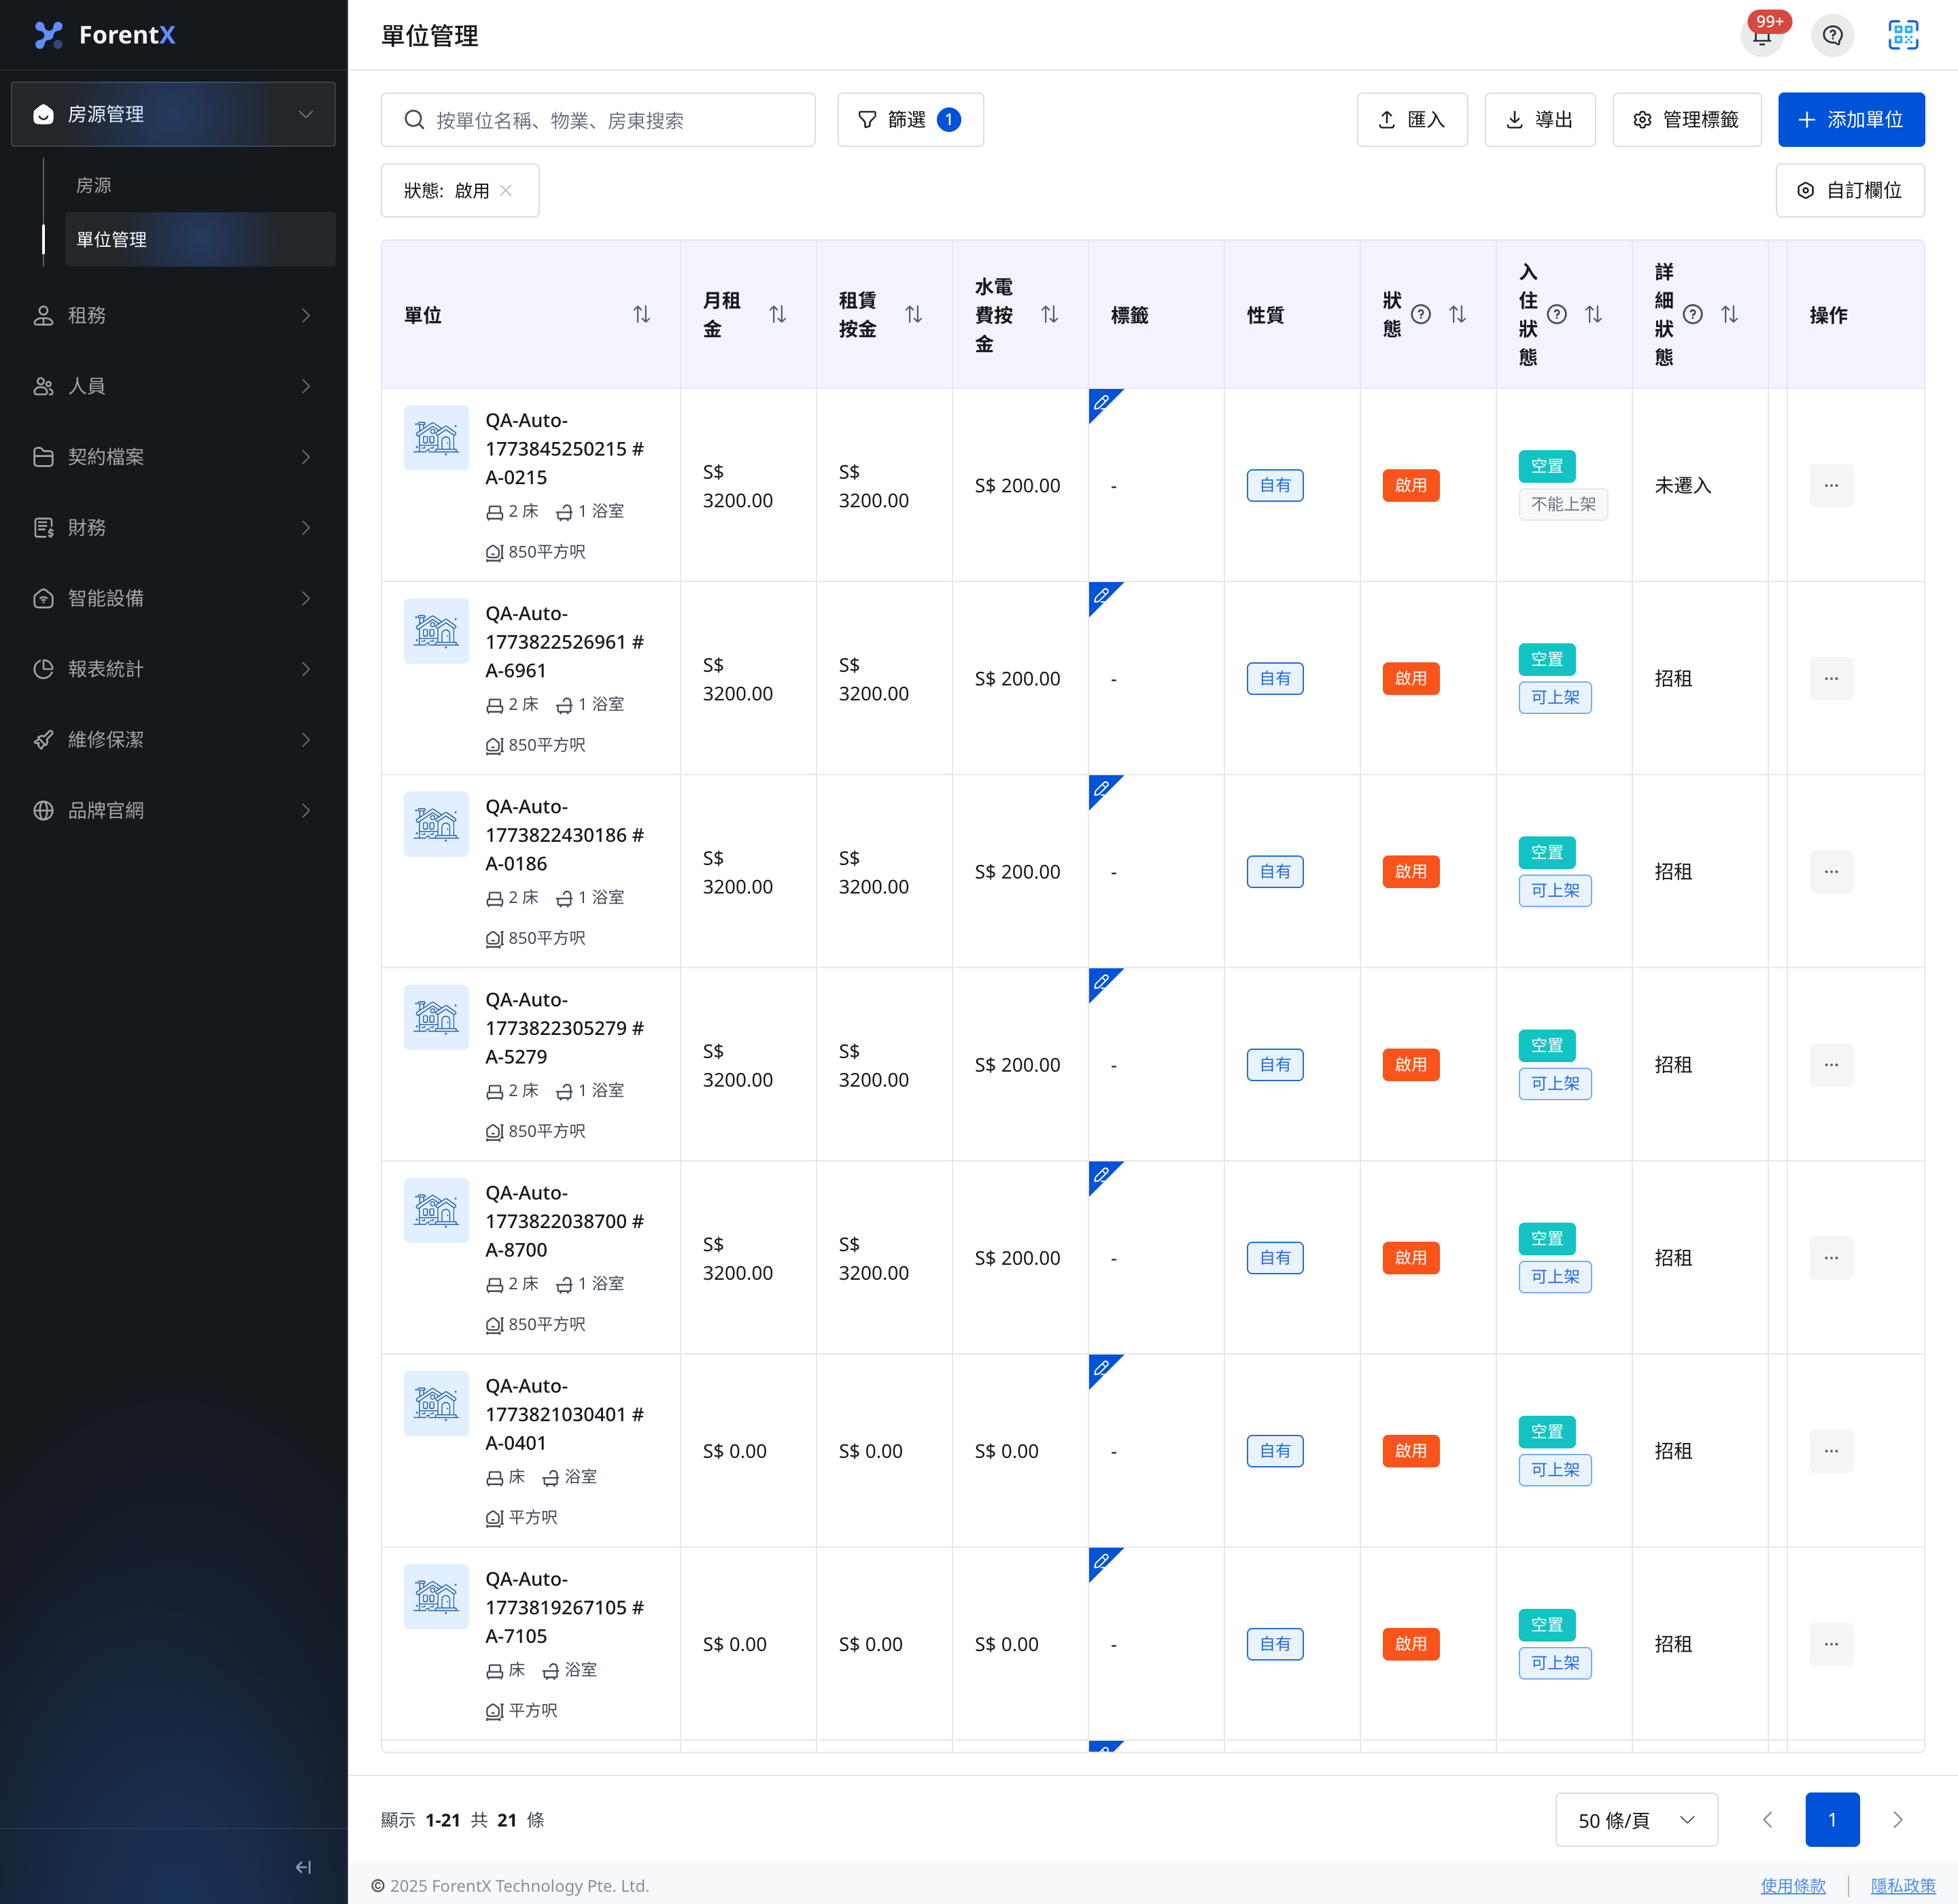Sort by 單位 column
1958x1904 pixels.
pyautogui.click(x=642, y=315)
